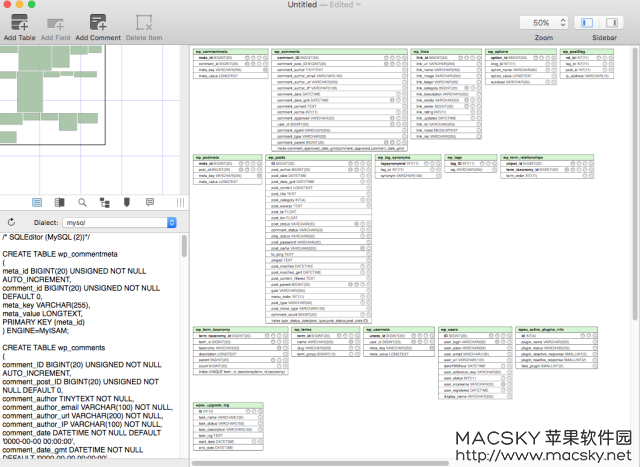640x467 pixels.
Task: Click the Delete Item toolbar icon
Action: (144, 23)
